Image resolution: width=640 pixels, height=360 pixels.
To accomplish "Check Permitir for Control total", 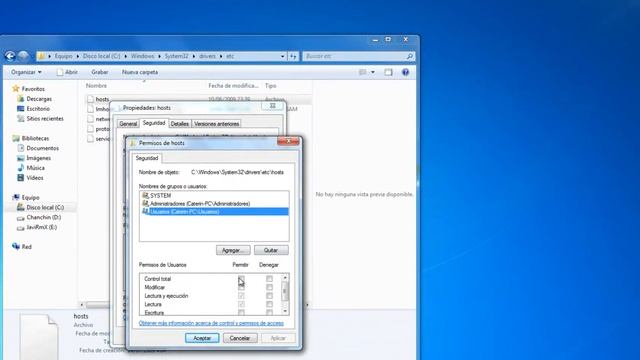I will coord(241,279).
